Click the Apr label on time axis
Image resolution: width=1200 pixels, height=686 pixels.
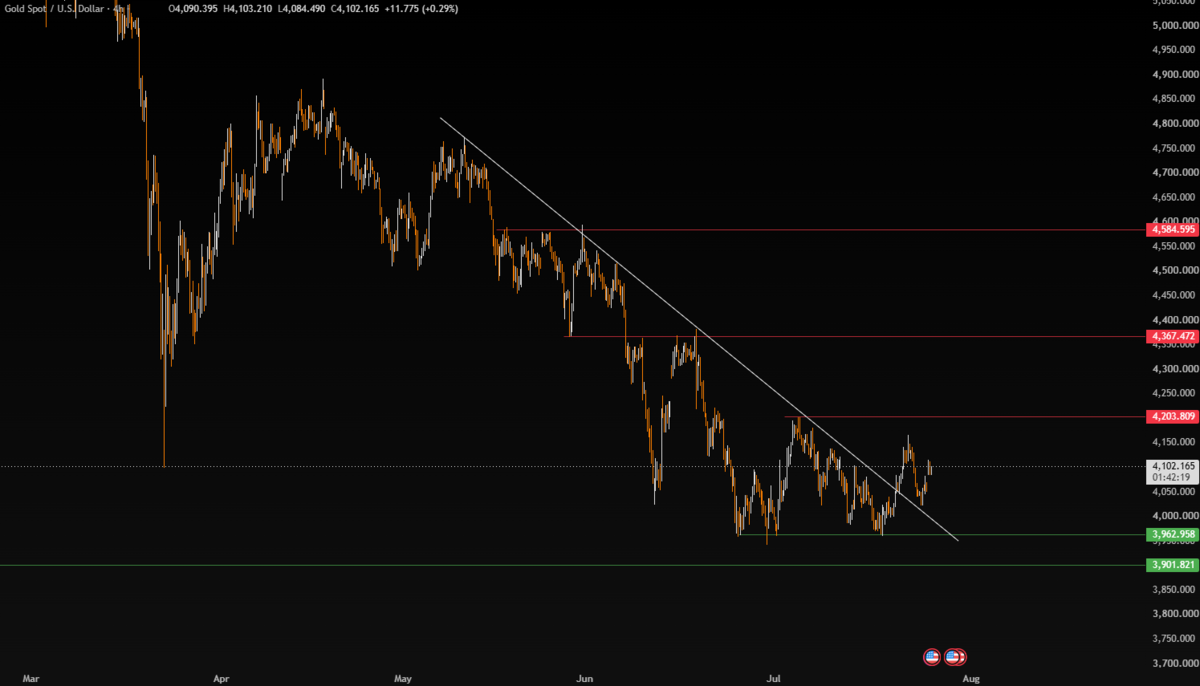tap(221, 679)
